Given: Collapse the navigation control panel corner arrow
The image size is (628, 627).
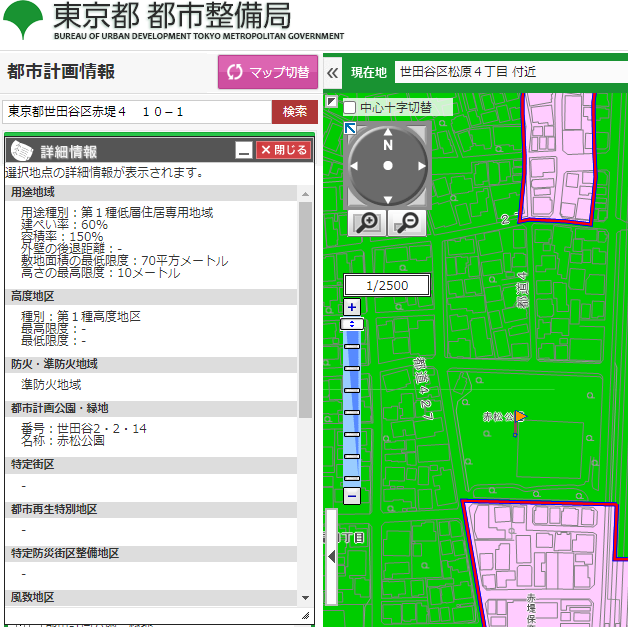Looking at the screenshot, I should tap(351, 128).
